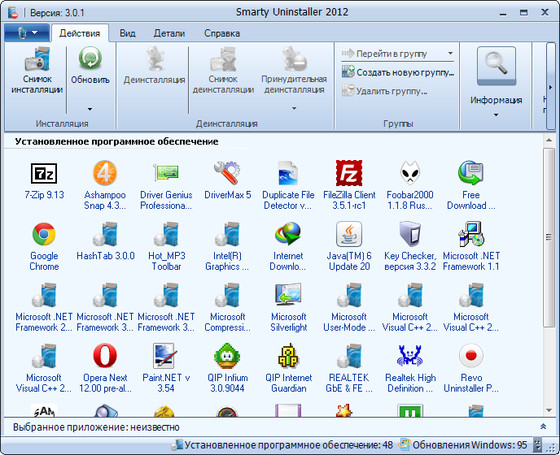Expand the Обновить dropdown arrow
Image resolution: width=560 pixels, height=455 pixels.
(90, 109)
